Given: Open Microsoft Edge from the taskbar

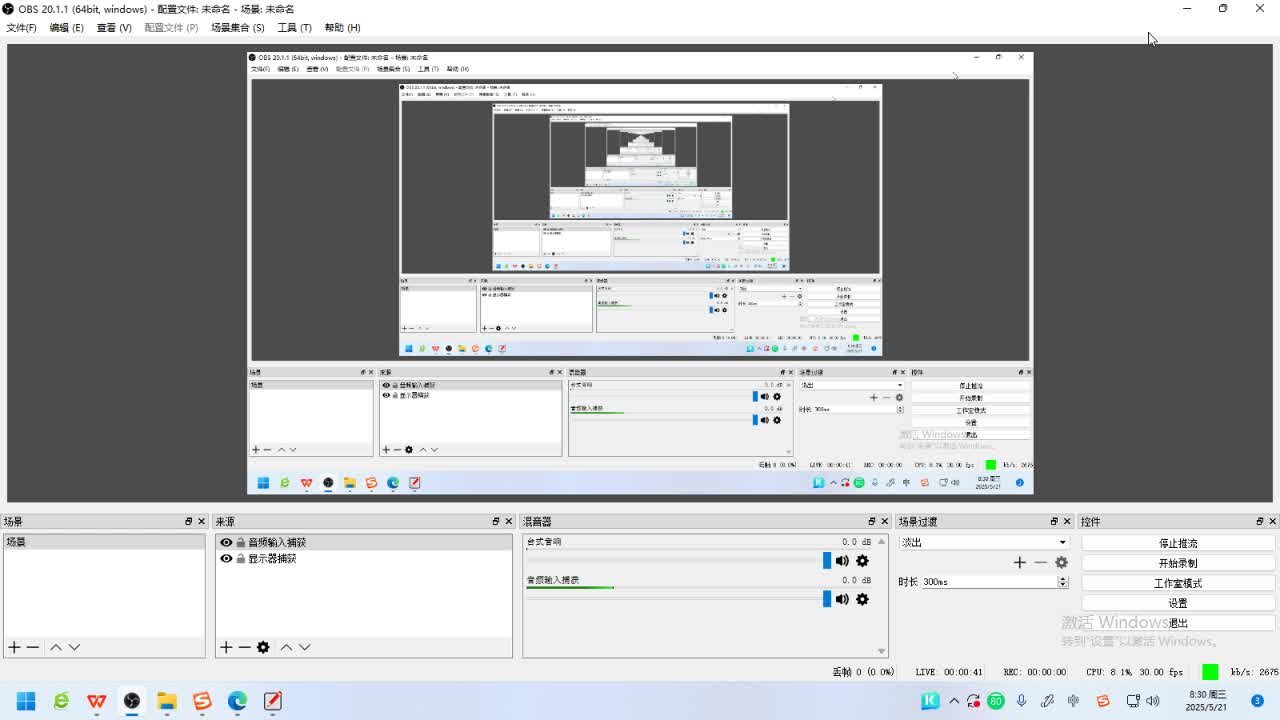Looking at the screenshot, I should [237, 701].
